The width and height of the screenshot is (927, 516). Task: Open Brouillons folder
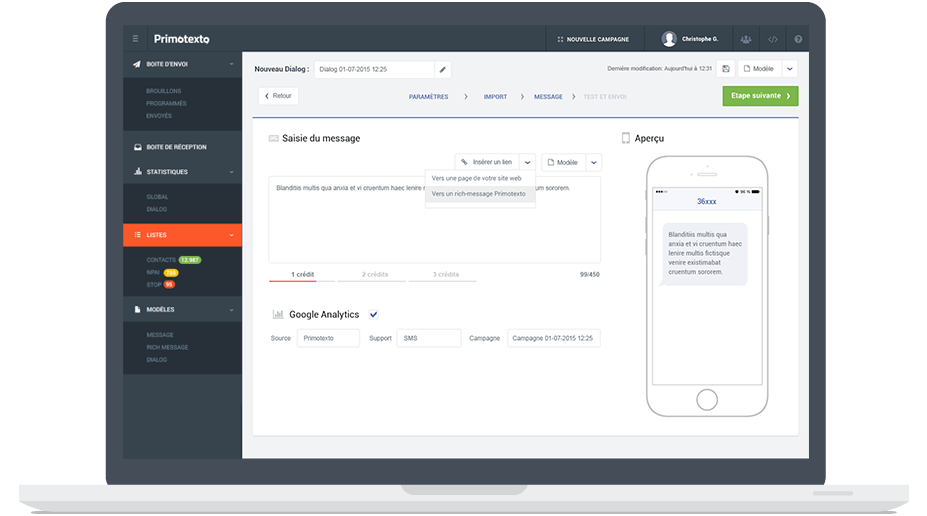coord(164,91)
